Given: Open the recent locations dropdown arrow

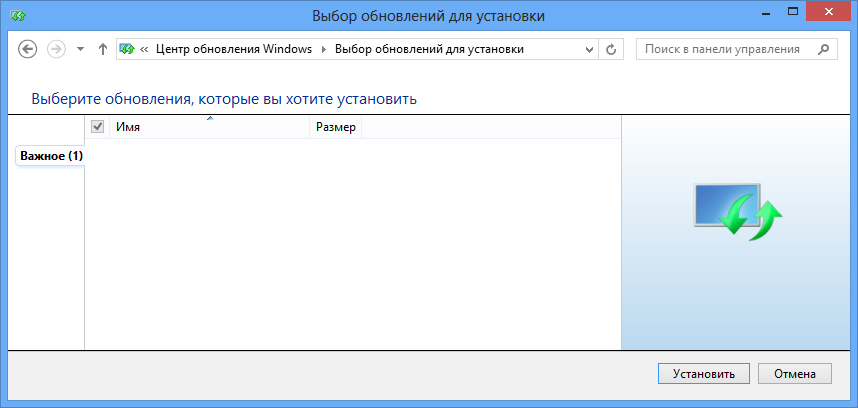Looking at the screenshot, I should pyautogui.click(x=80, y=49).
